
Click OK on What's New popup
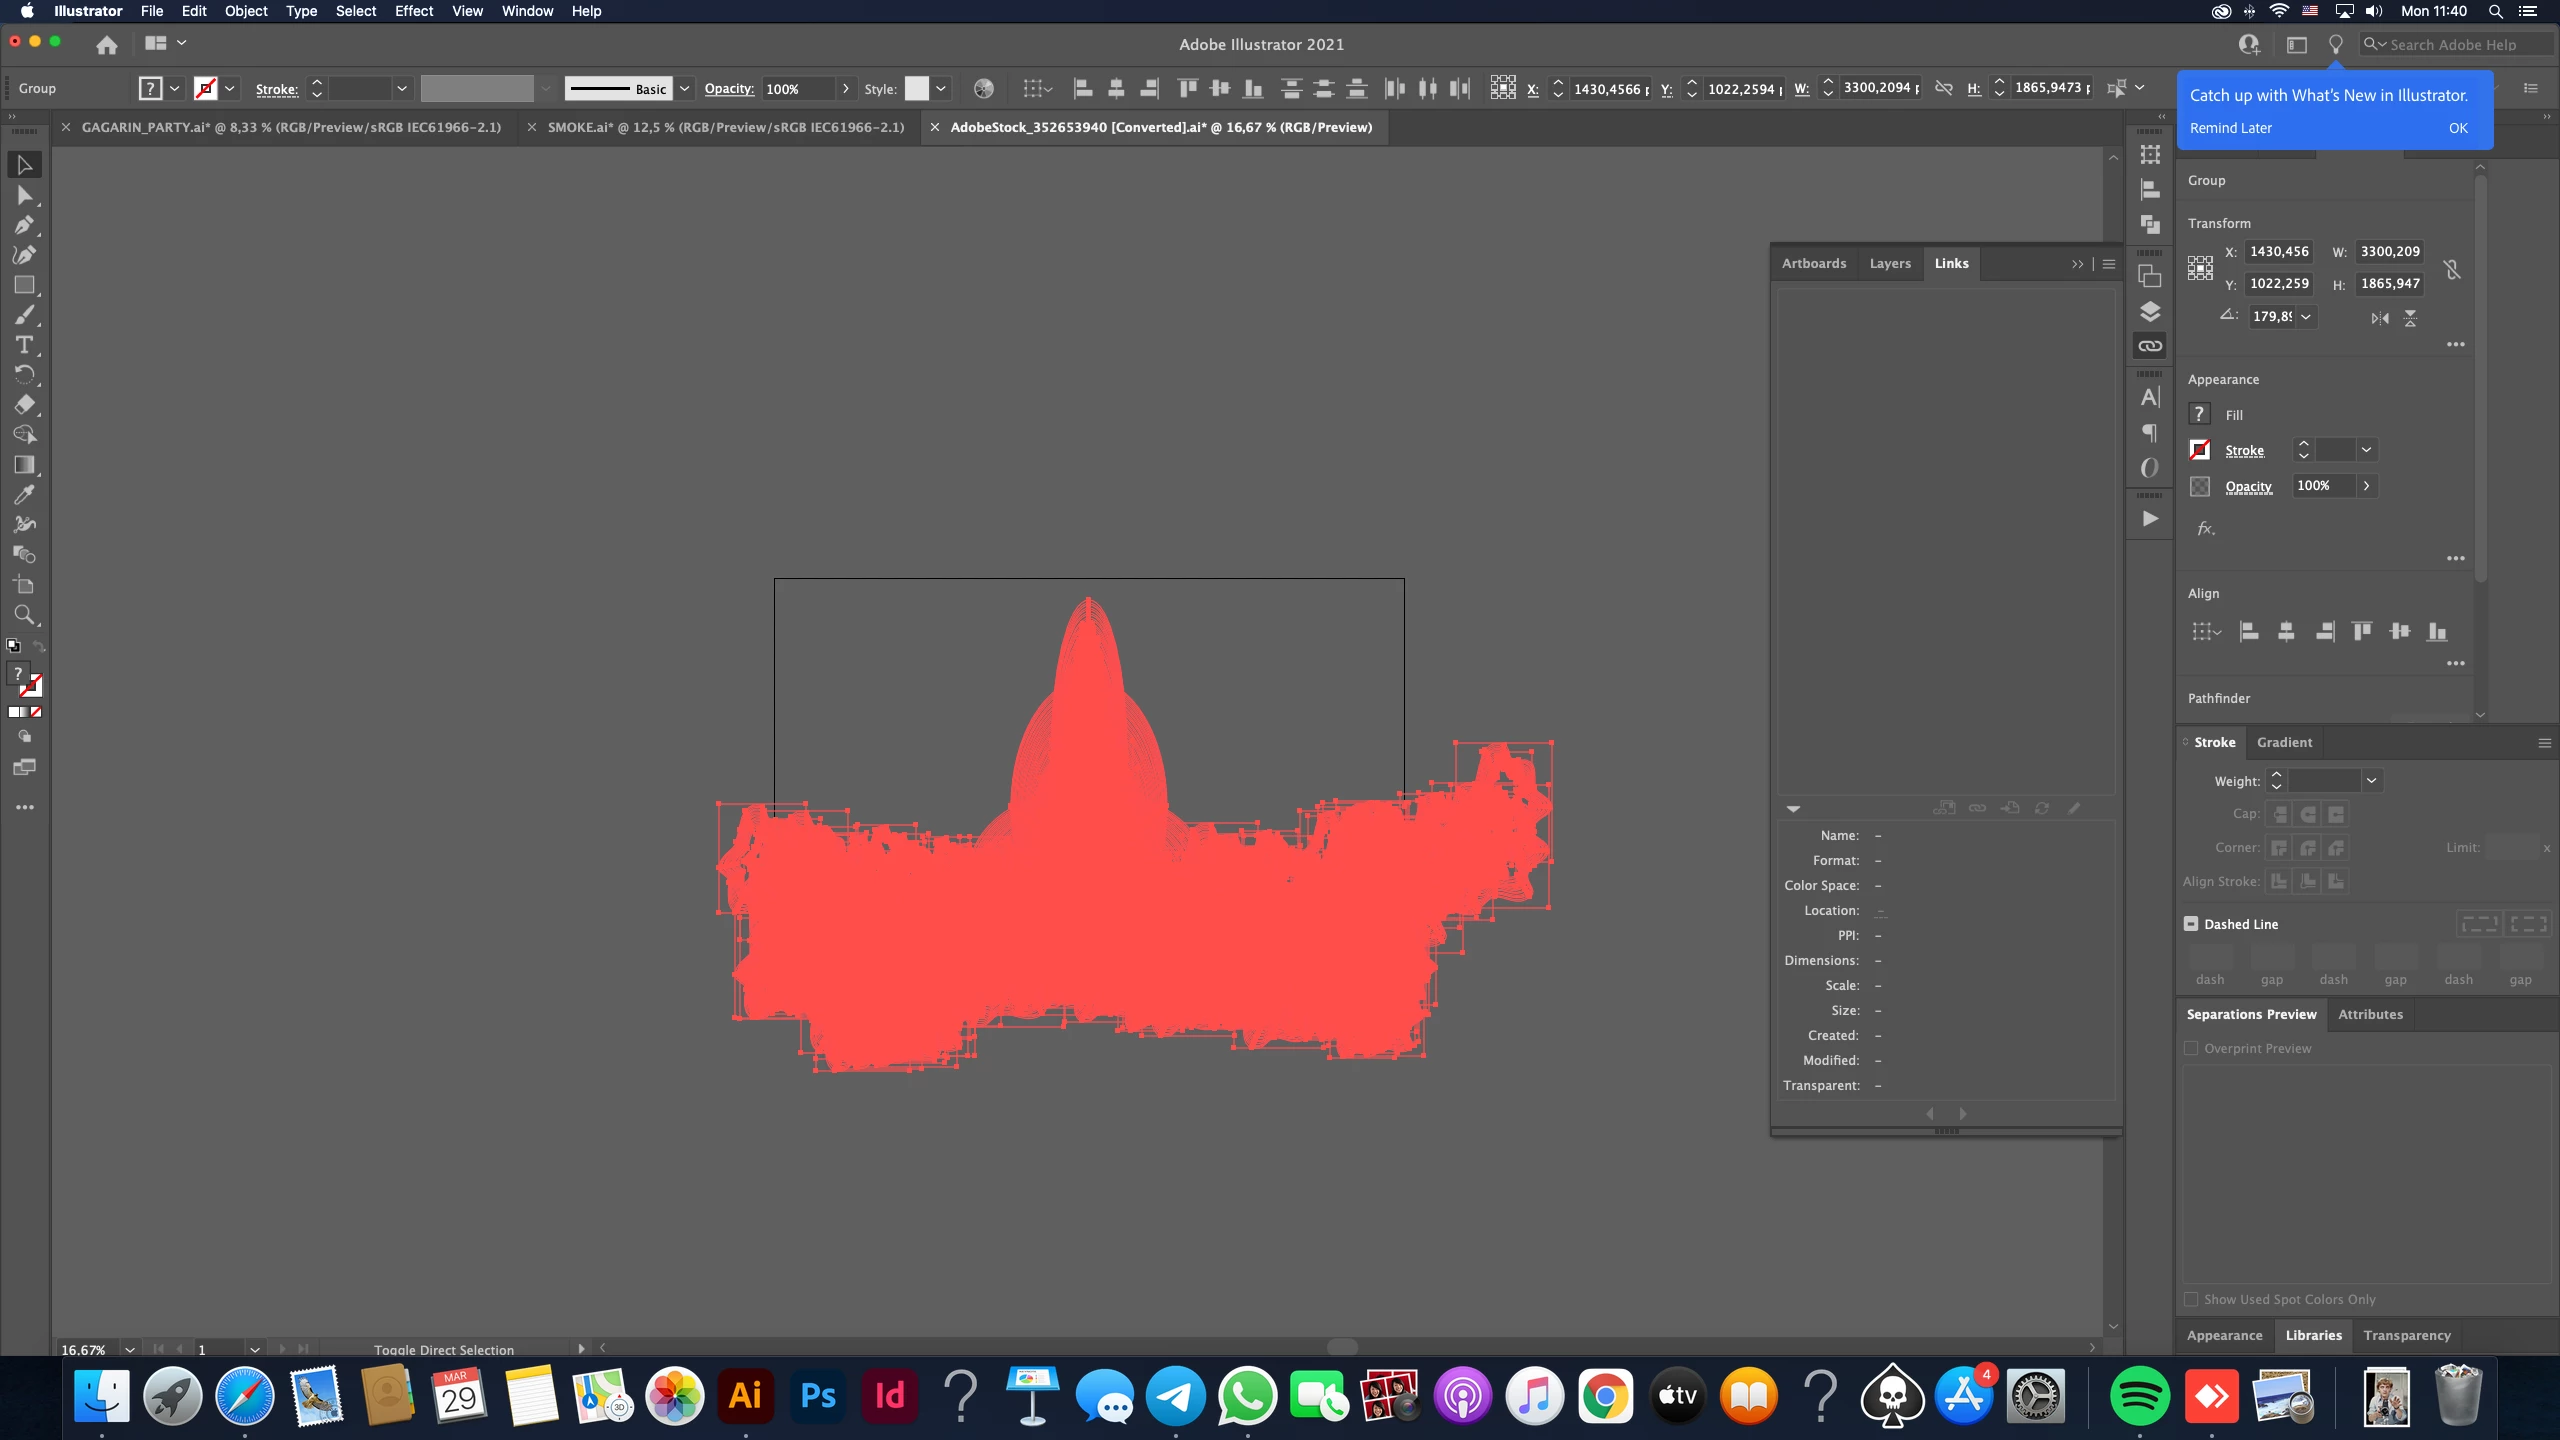click(2458, 128)
